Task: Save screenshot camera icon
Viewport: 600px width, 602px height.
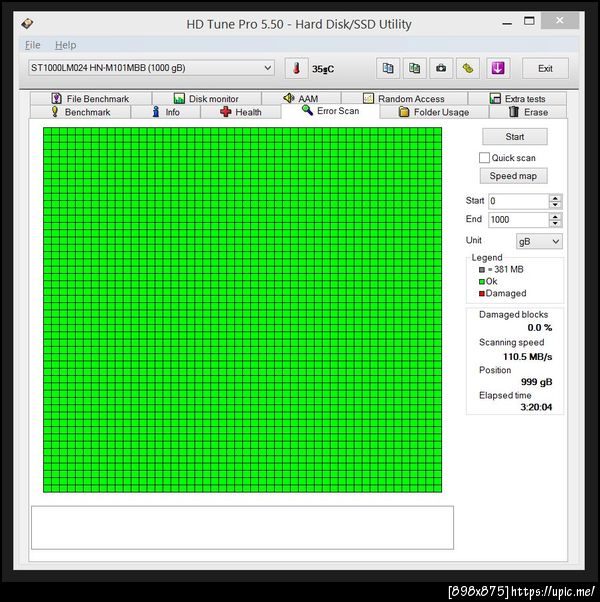Action: tap(441, 69)
